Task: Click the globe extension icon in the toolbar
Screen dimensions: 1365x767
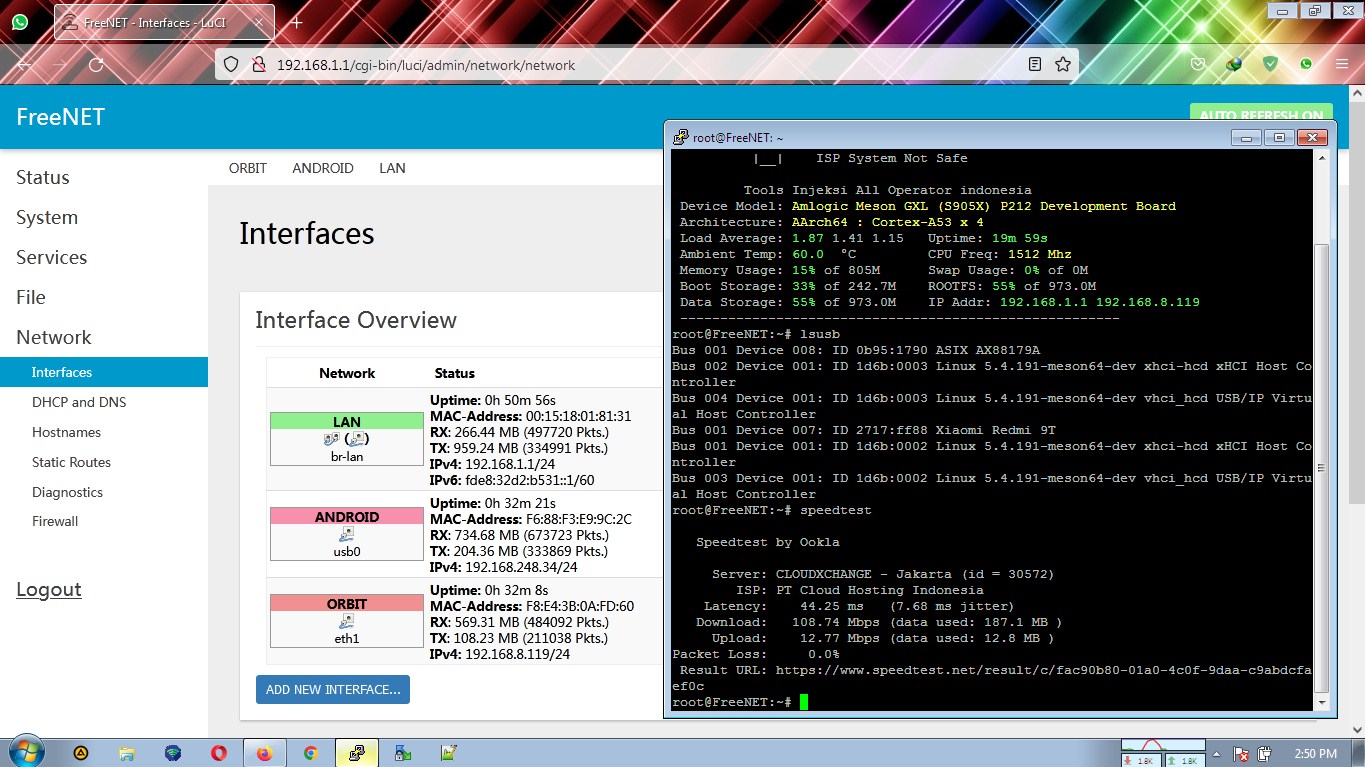Action: (x=1234, y=64)
